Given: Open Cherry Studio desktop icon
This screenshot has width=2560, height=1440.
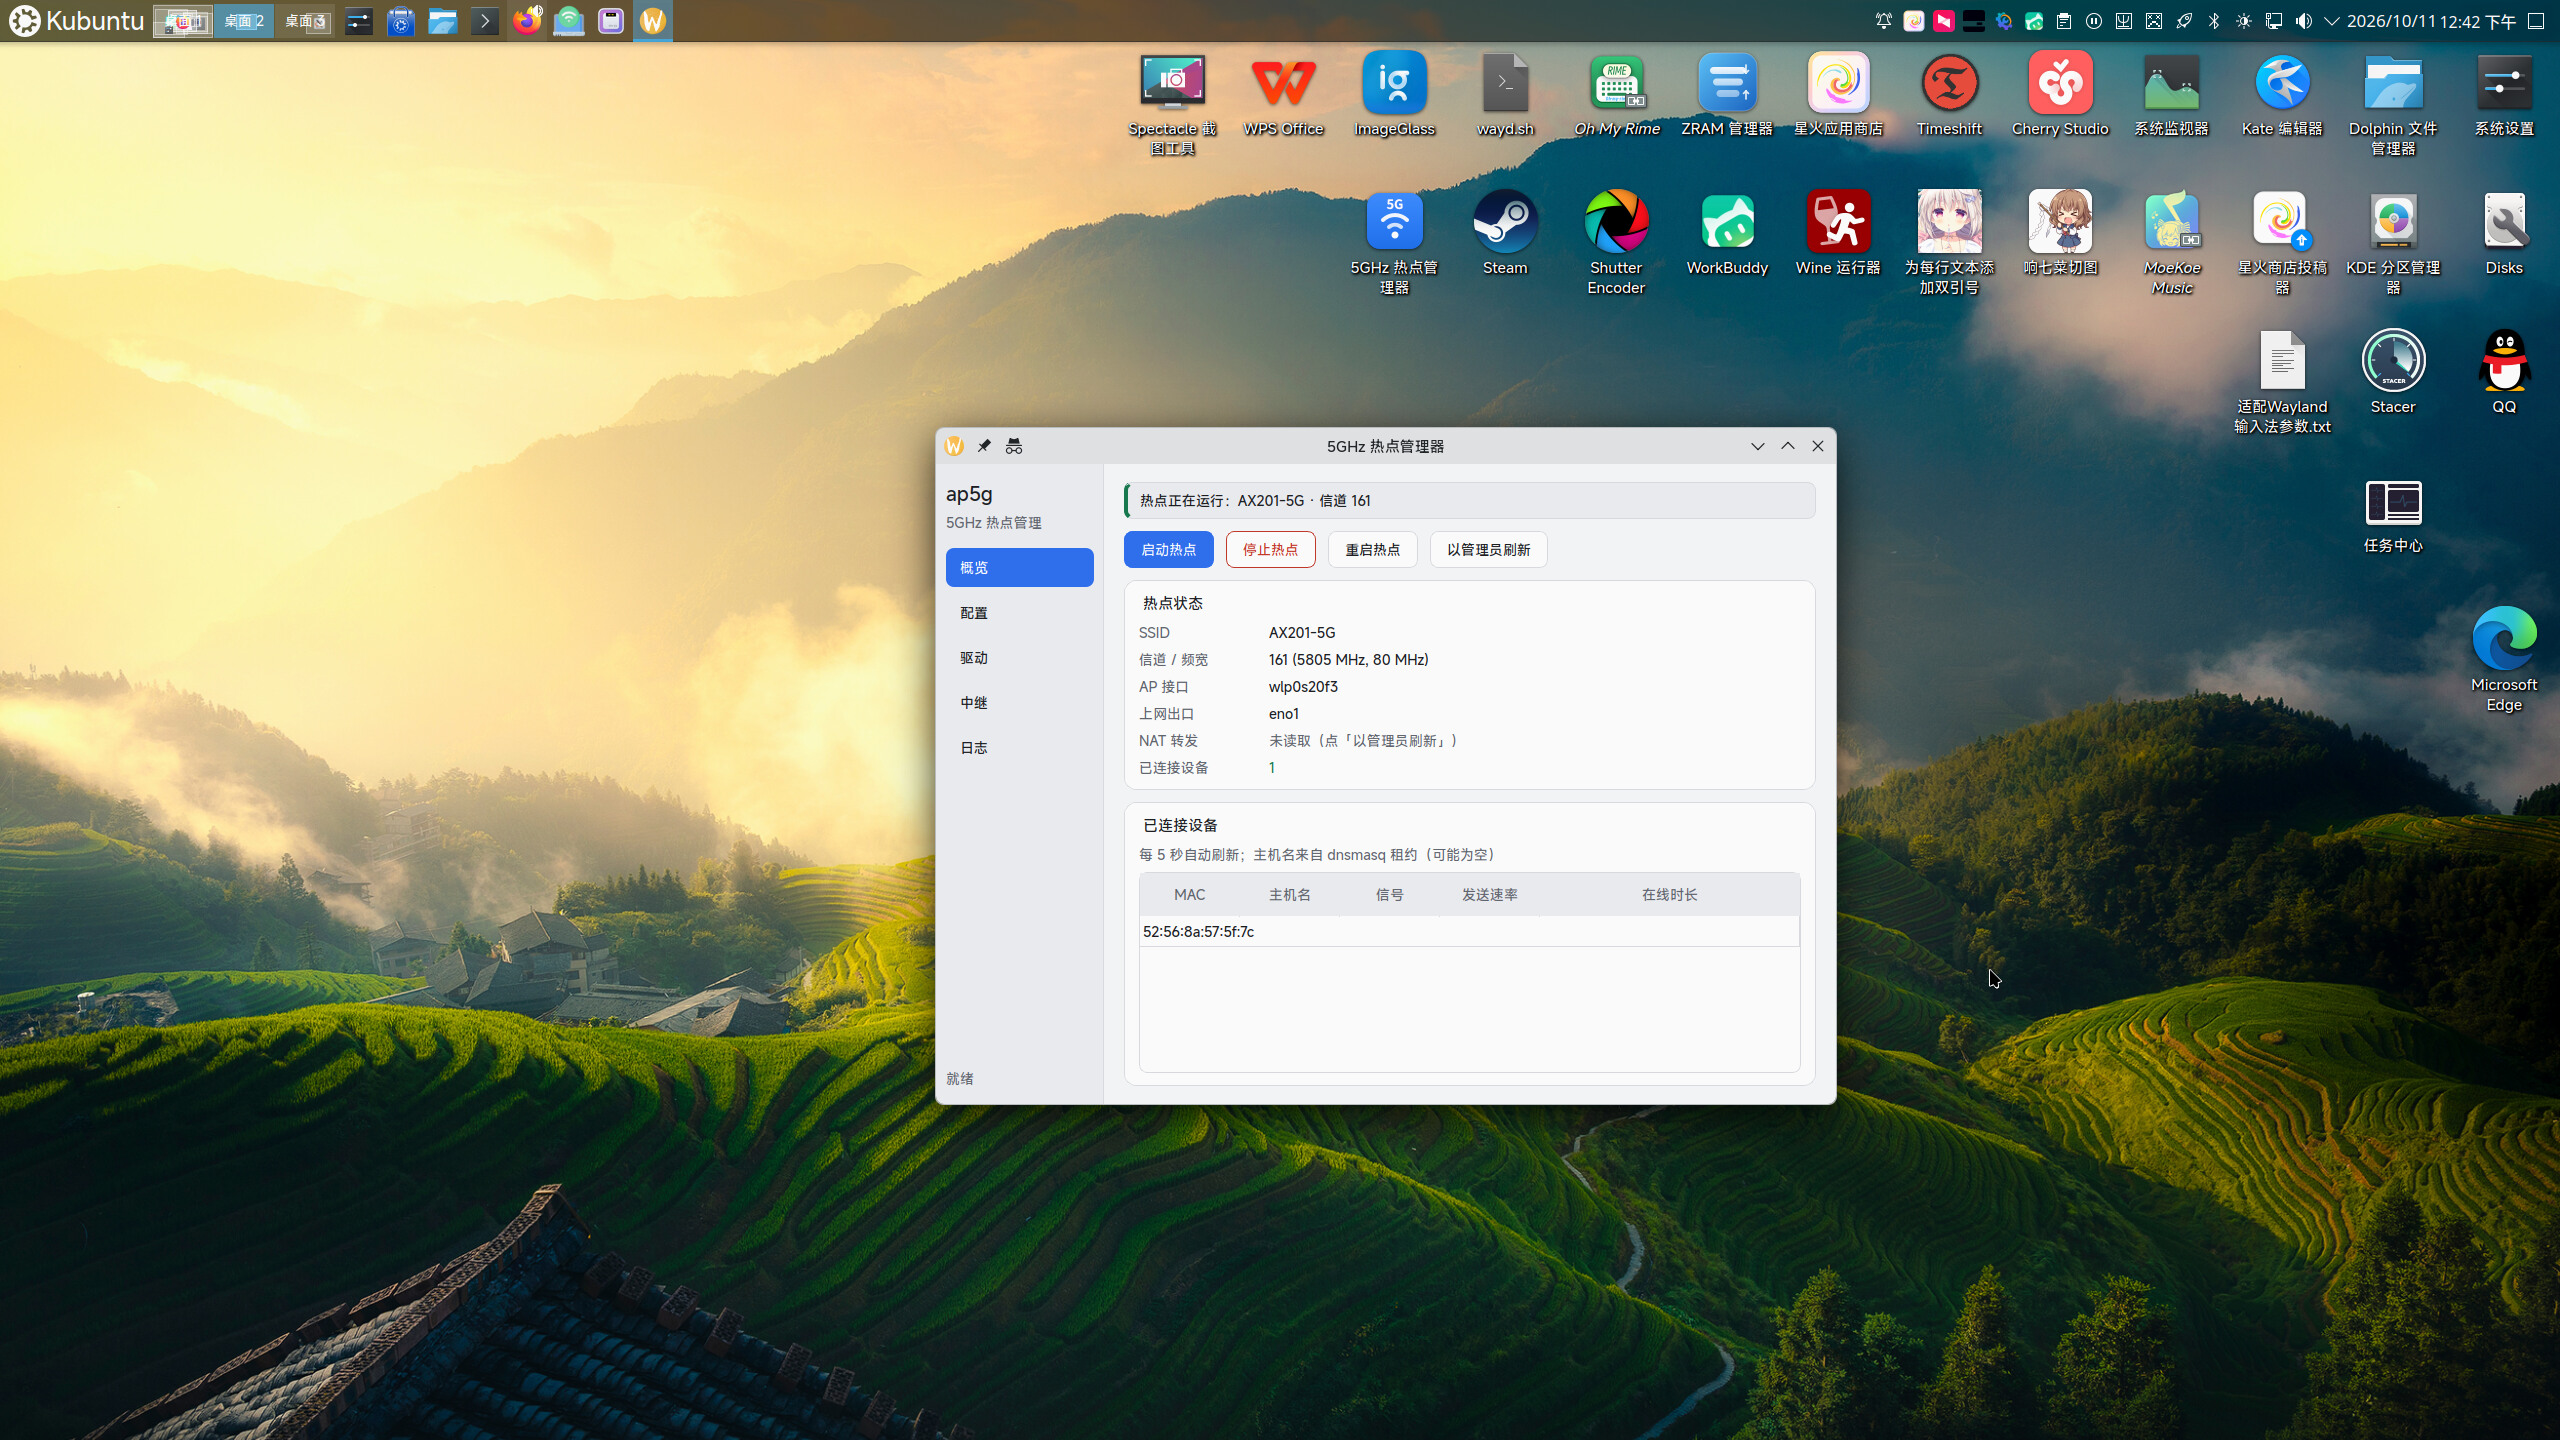Looking at the screenshot, I should coord(2060,94).
